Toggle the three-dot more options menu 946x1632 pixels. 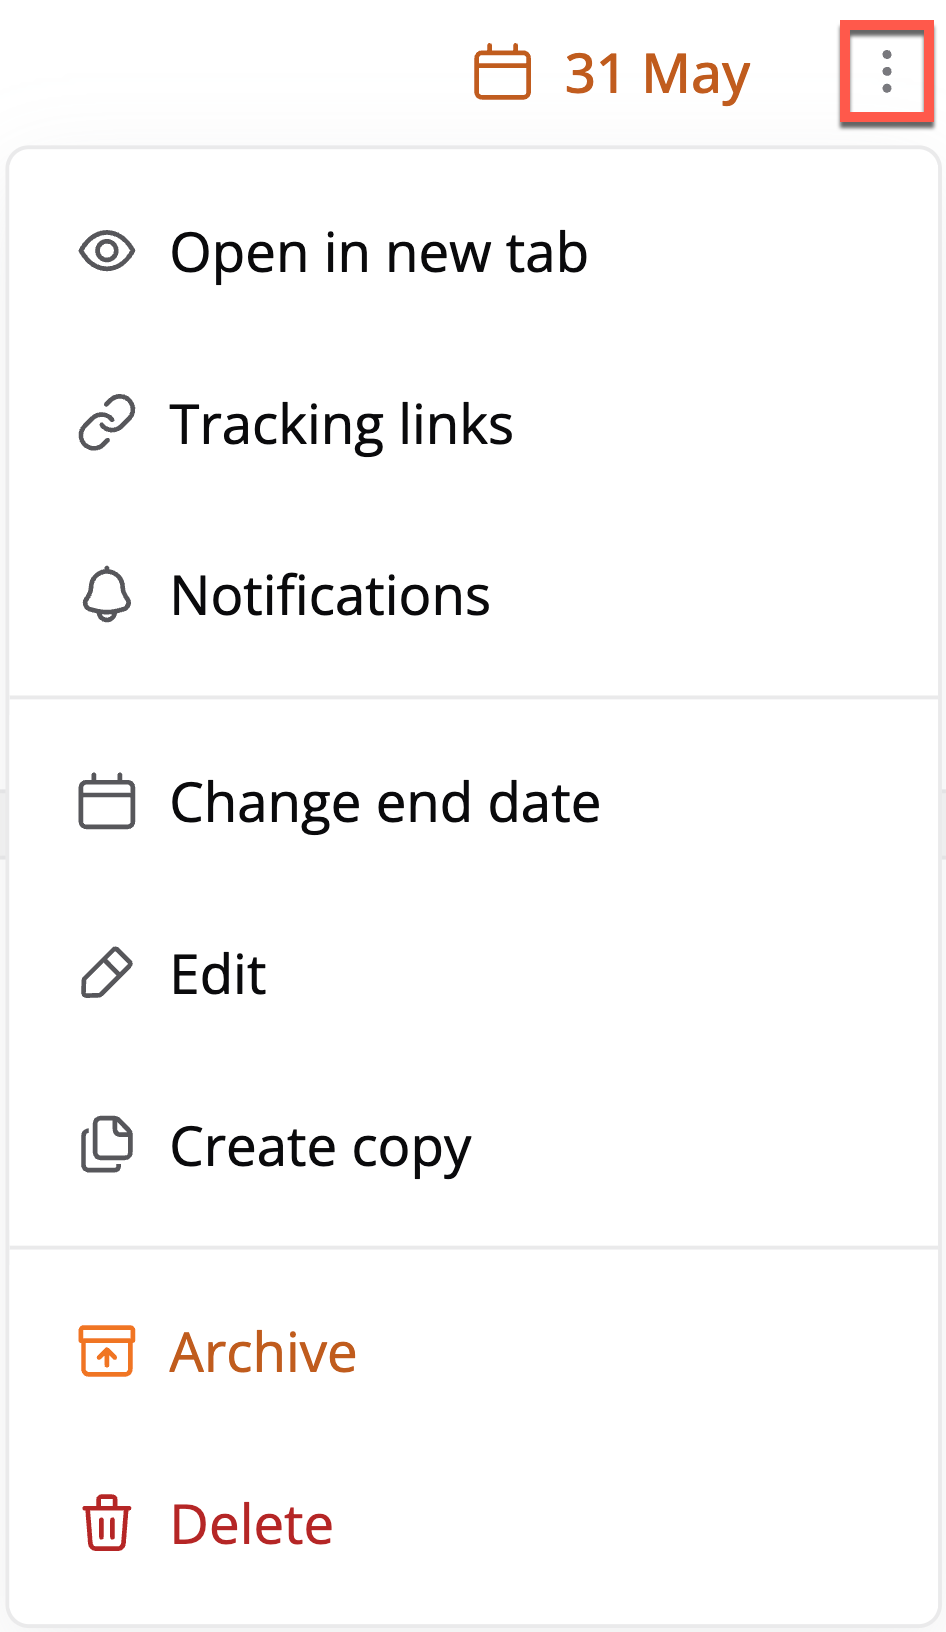pyautogui.click(x=887, y=73)
